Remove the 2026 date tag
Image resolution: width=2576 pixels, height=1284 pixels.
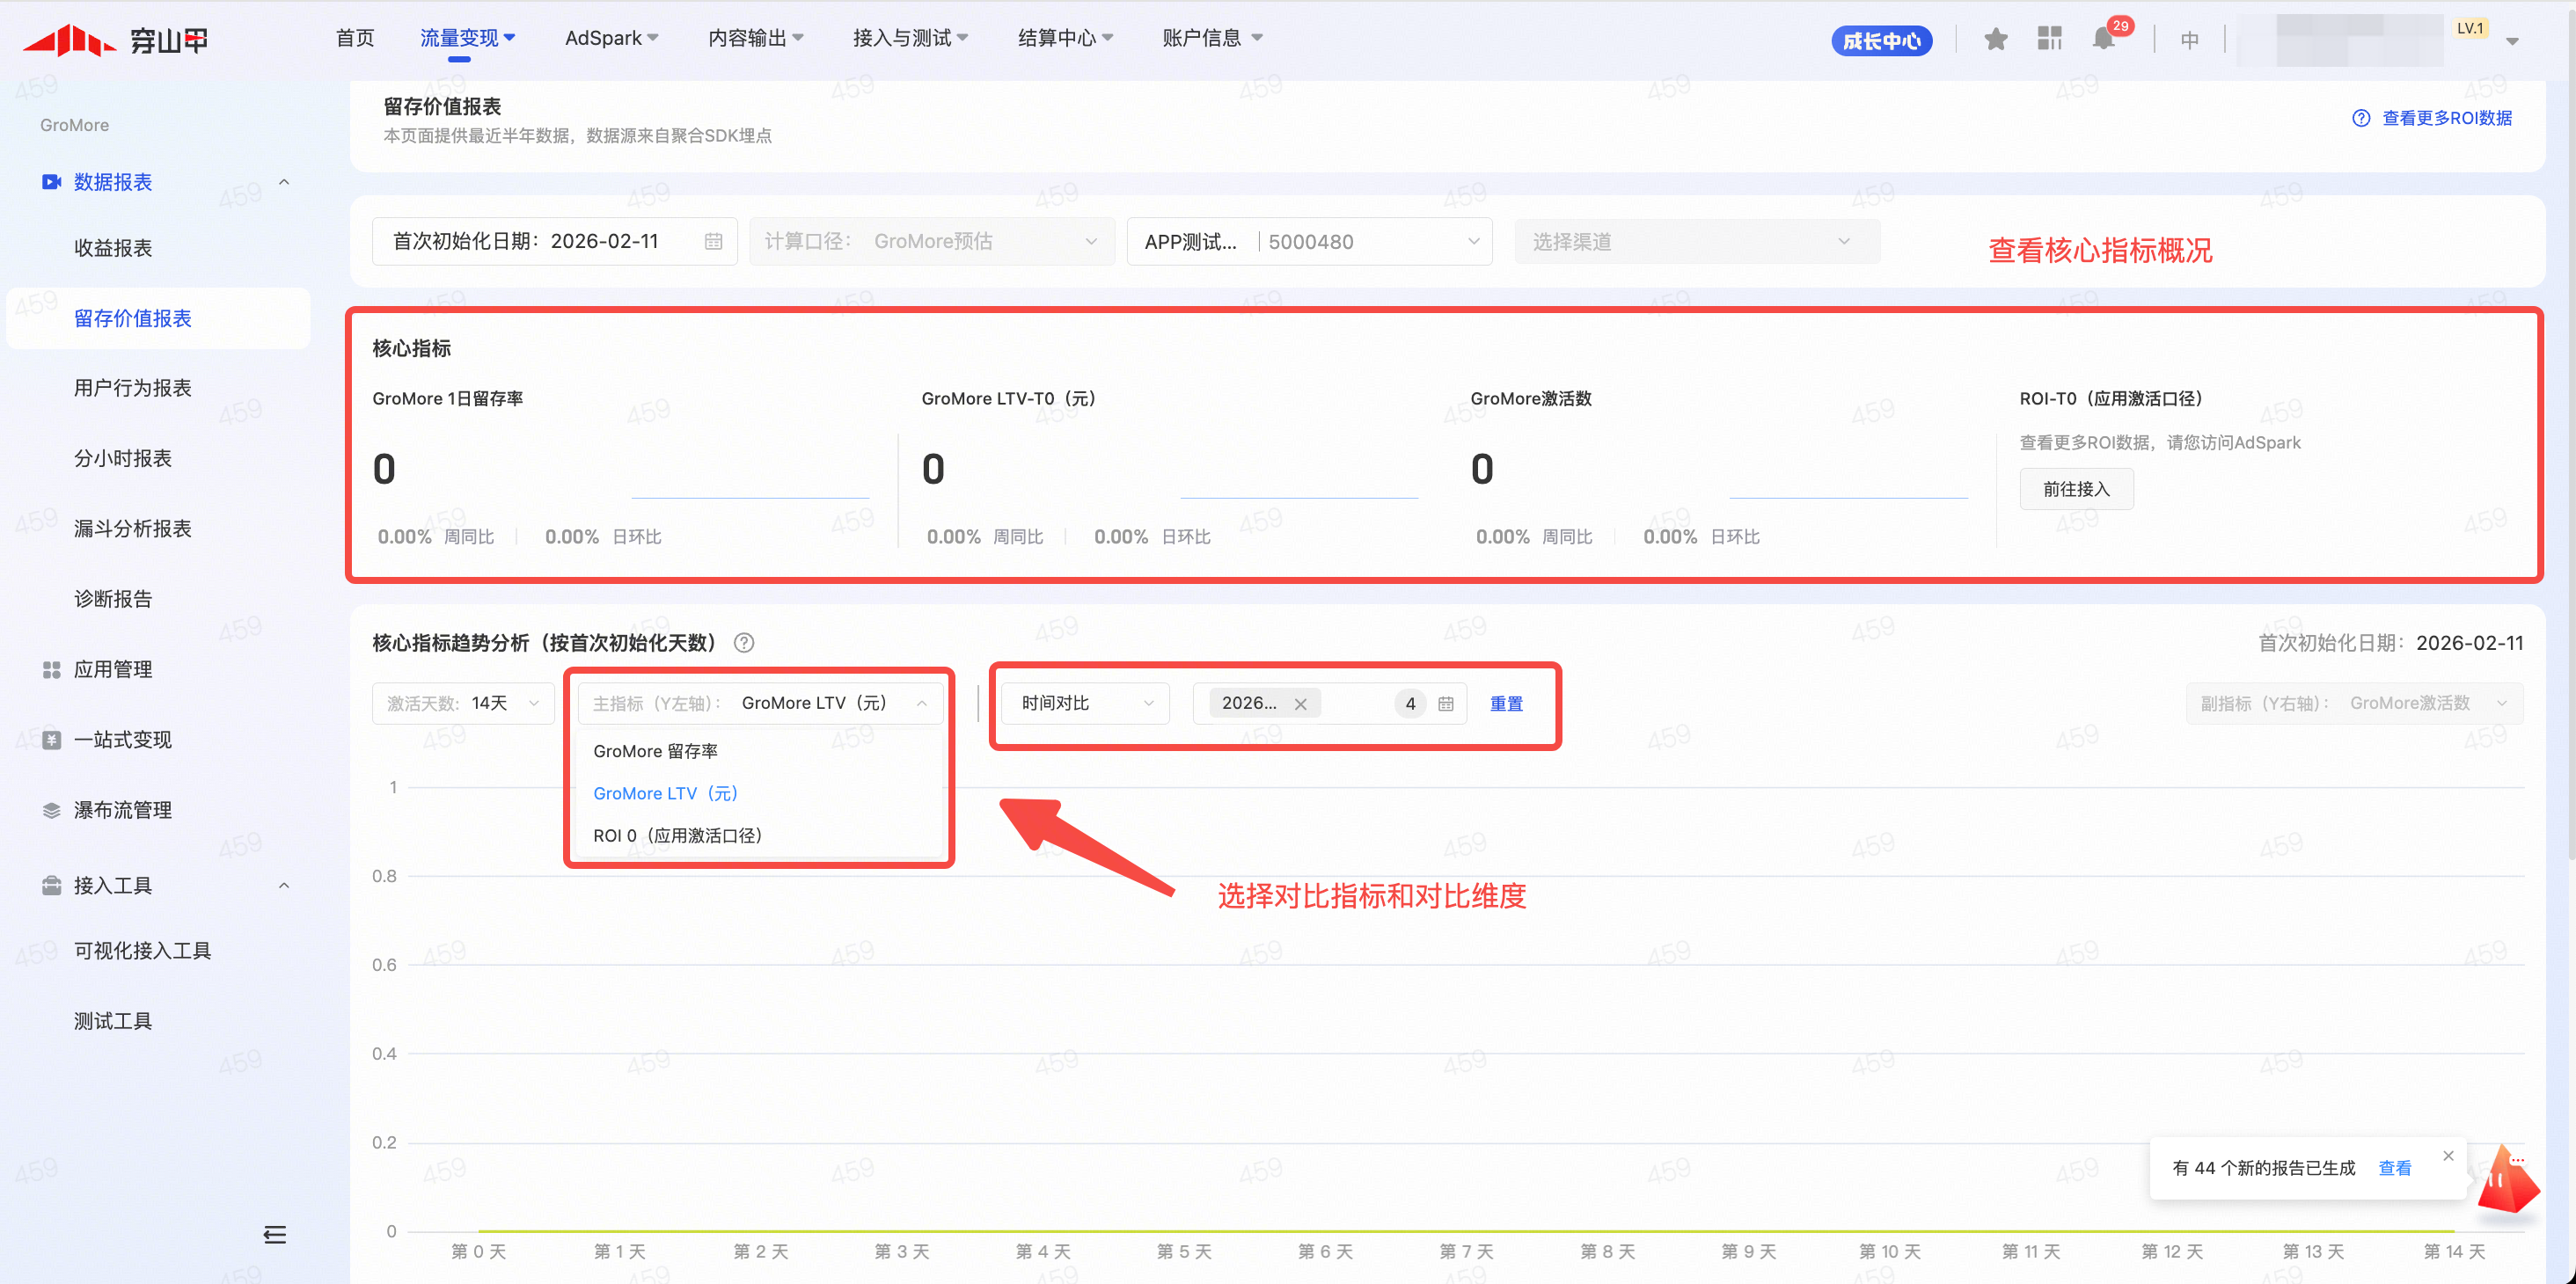click(1300, 704)
